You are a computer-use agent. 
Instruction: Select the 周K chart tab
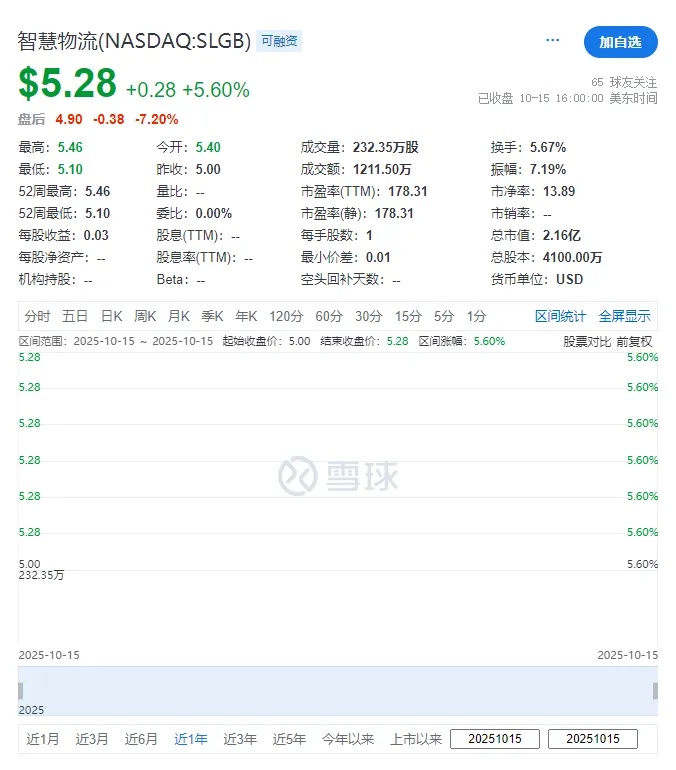point(145,316)
